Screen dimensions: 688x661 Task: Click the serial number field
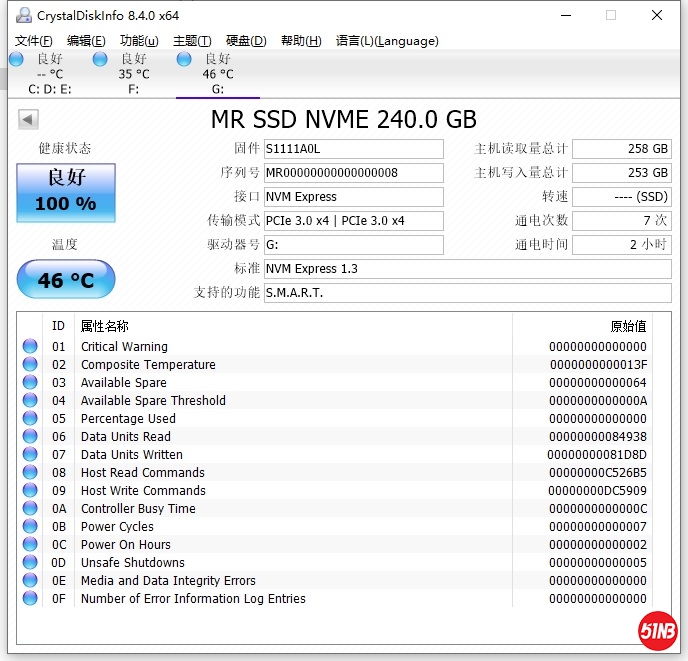(x=353, y=173)
